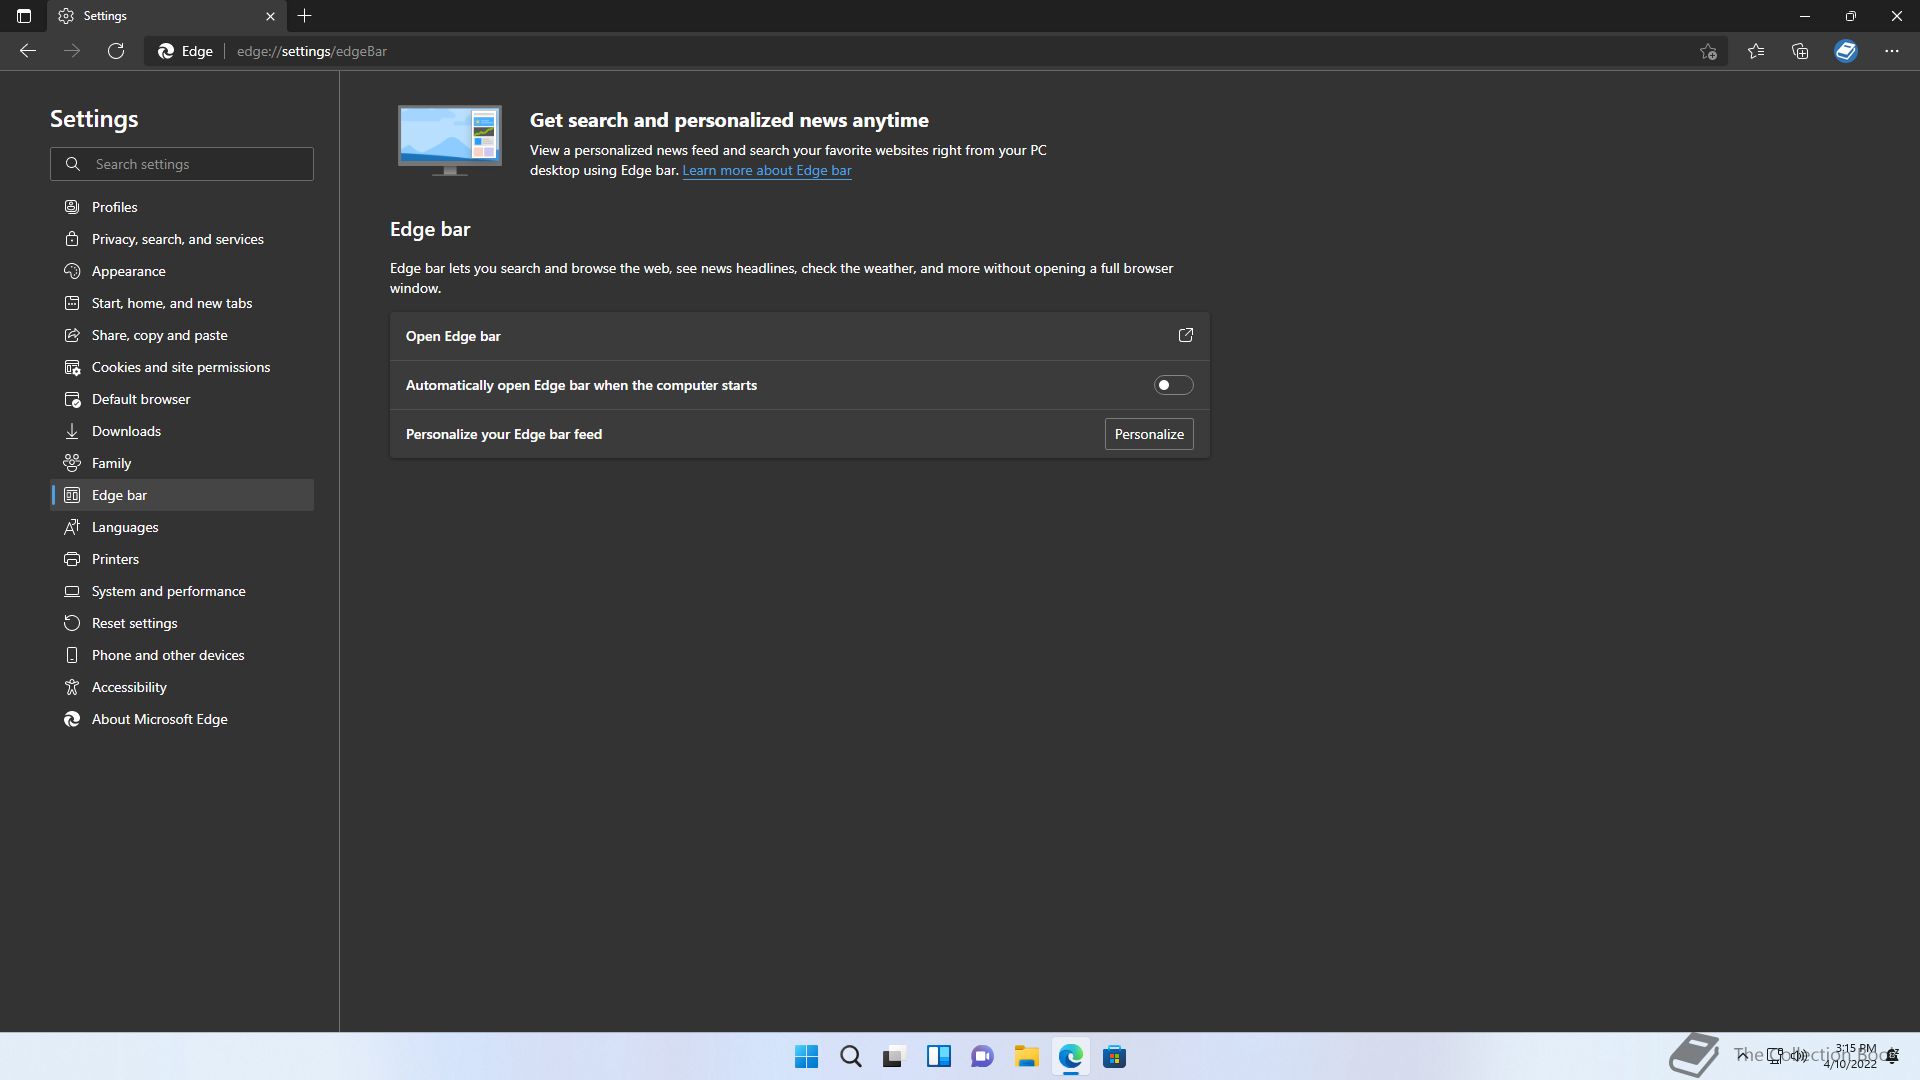Open Phone and other devices
The width and height of the screenshot is (1920, 1080).
pos(182,655)
